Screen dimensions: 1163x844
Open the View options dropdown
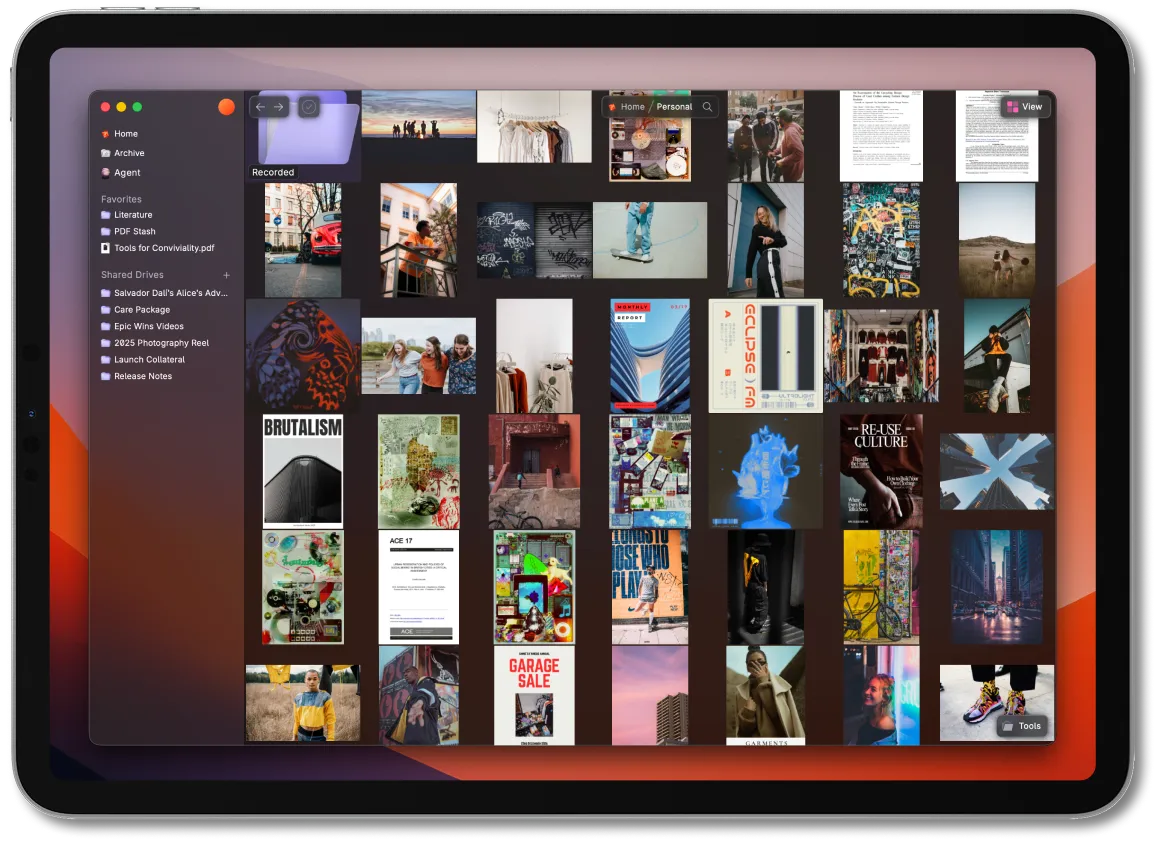coord(1025,107)
